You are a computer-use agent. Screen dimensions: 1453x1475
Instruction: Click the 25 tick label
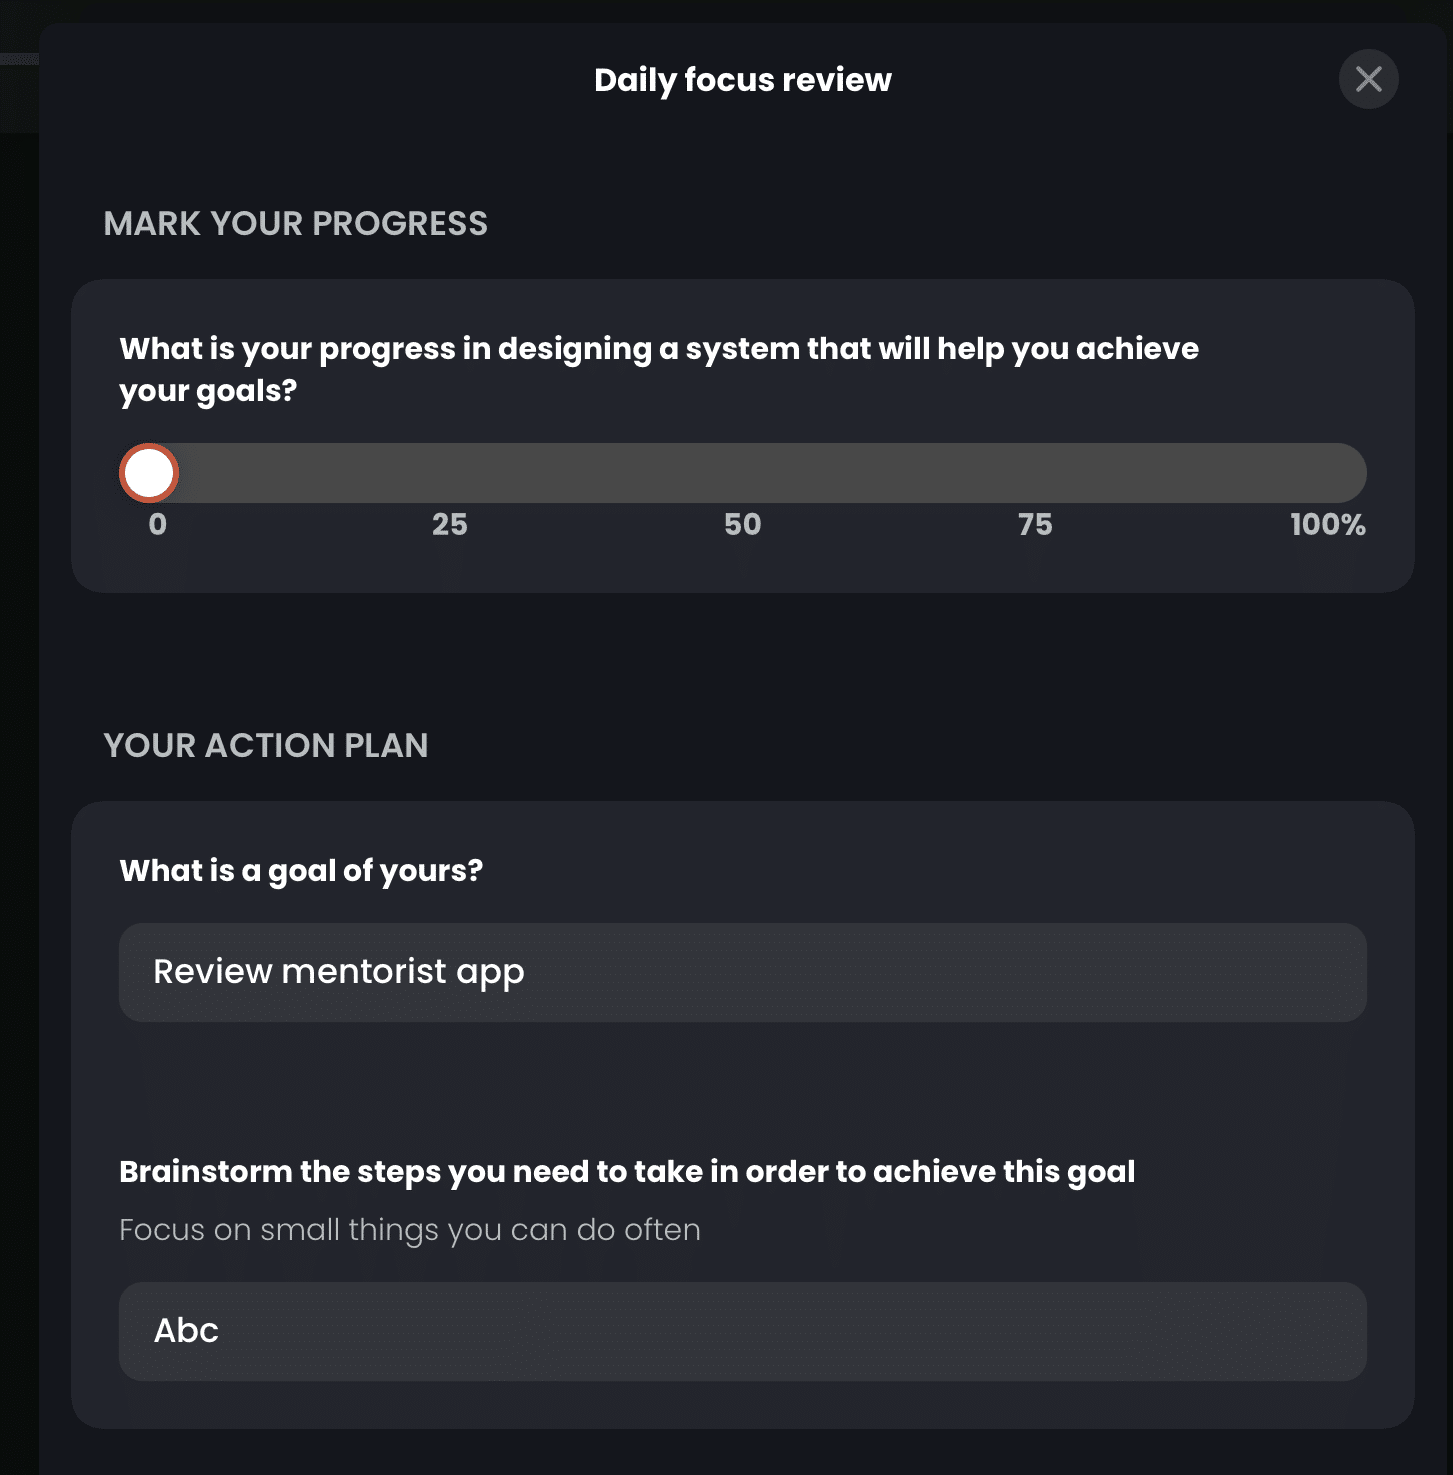click(450, 524)
